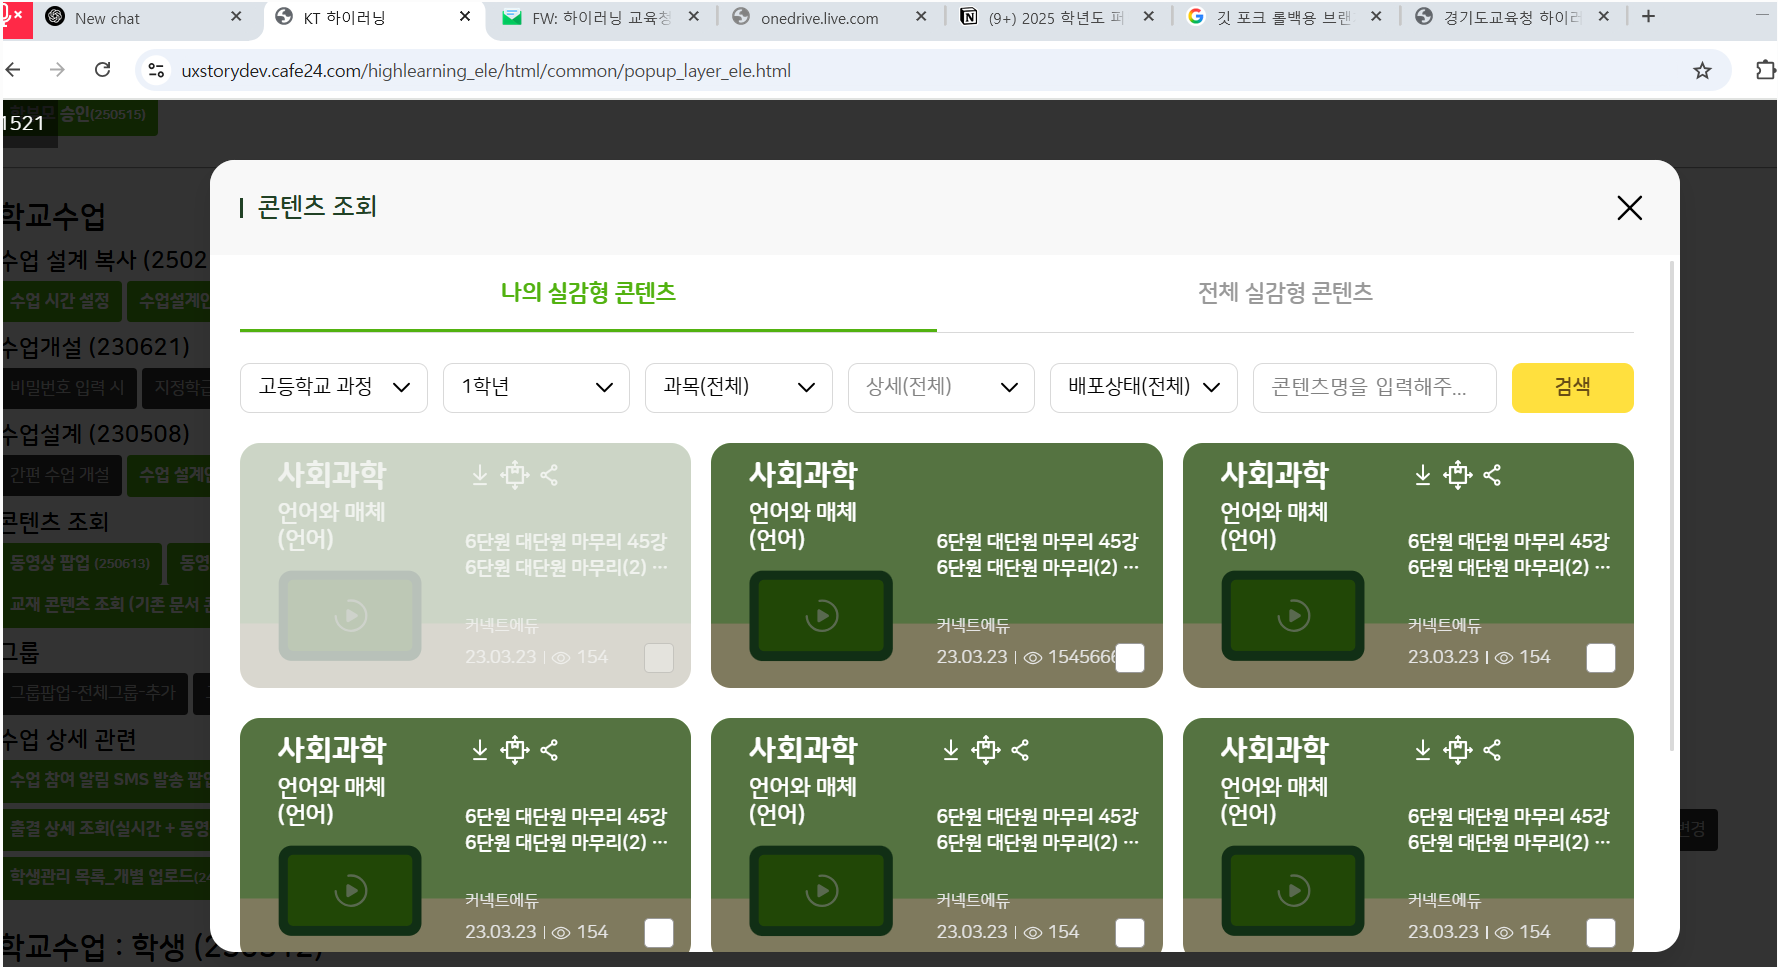The height and width of the screenshot is (967, 1778).
Task: Close the 콘텐츠 조회 popup
Action: [1629, 208]
